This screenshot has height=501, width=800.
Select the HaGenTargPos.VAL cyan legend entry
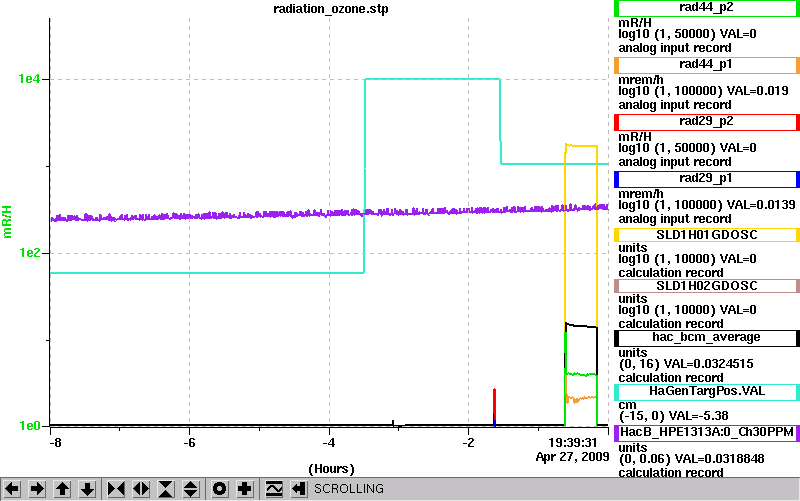click(707, 392)
